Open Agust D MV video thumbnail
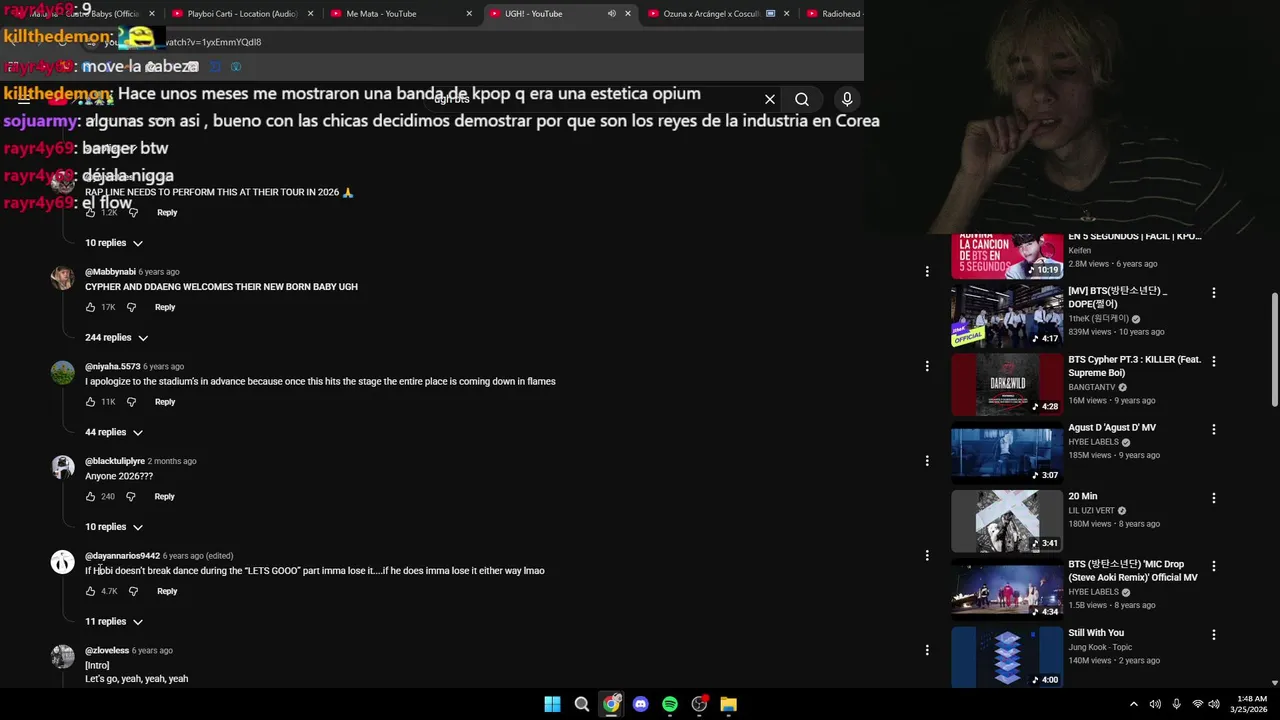1280x720 pixels. (1007, 453)
